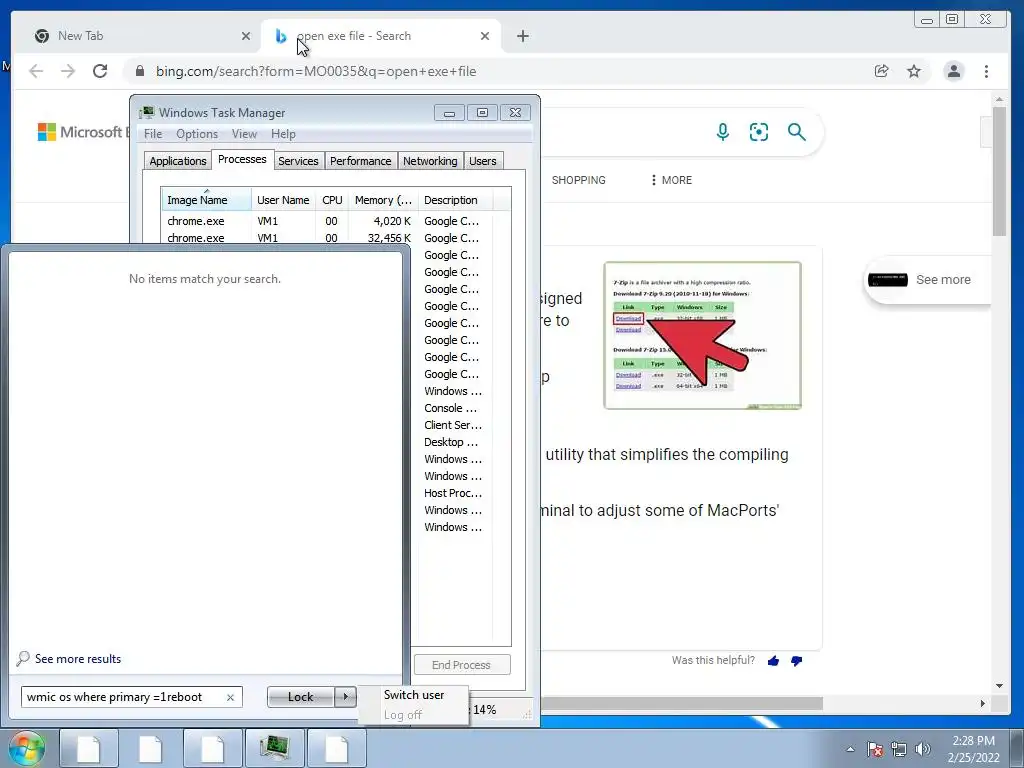The width and height of the screenshot is (1024, 768).
Task: Select chrome.exe row with 32,456 K memory
Action: coord(327,238)
